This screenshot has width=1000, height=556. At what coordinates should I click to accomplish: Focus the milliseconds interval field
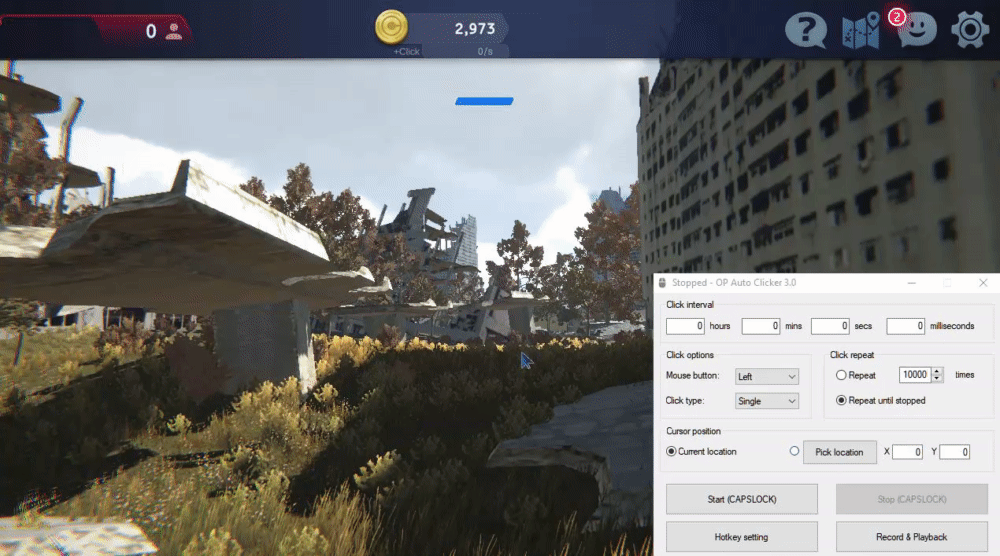point(905,326)
